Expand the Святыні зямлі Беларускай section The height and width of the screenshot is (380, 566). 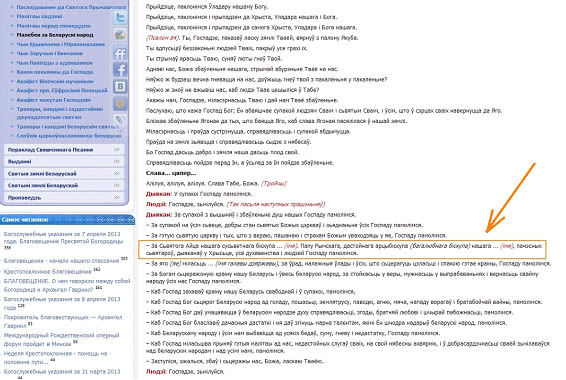pyautogui.click(x=64, y=185)
